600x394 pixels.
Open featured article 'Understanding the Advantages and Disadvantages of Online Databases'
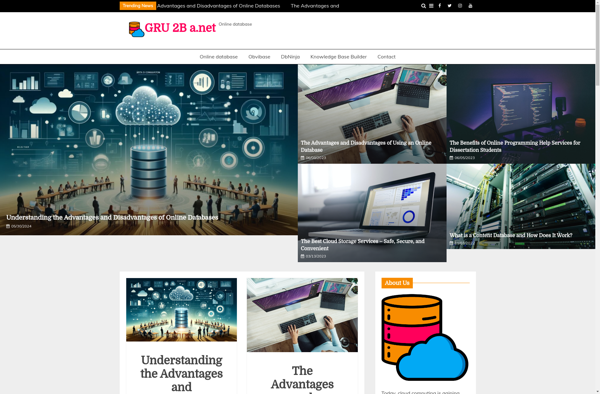(x=112, y=217)
